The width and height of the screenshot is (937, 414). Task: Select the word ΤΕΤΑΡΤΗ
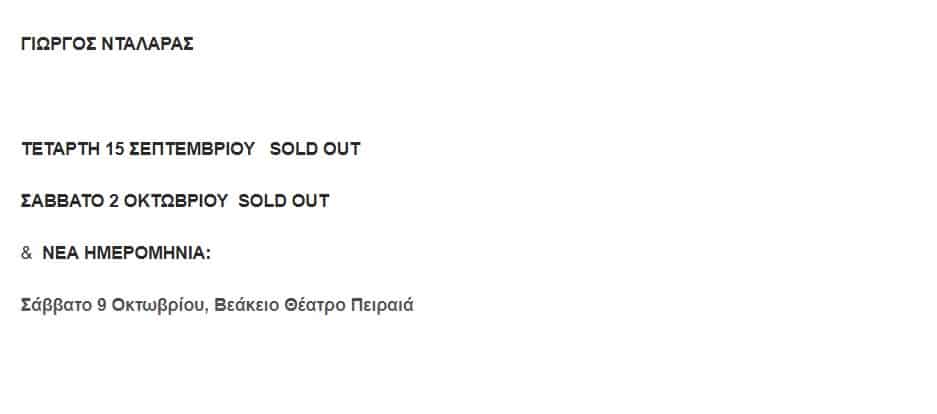(x=60, y=149)
